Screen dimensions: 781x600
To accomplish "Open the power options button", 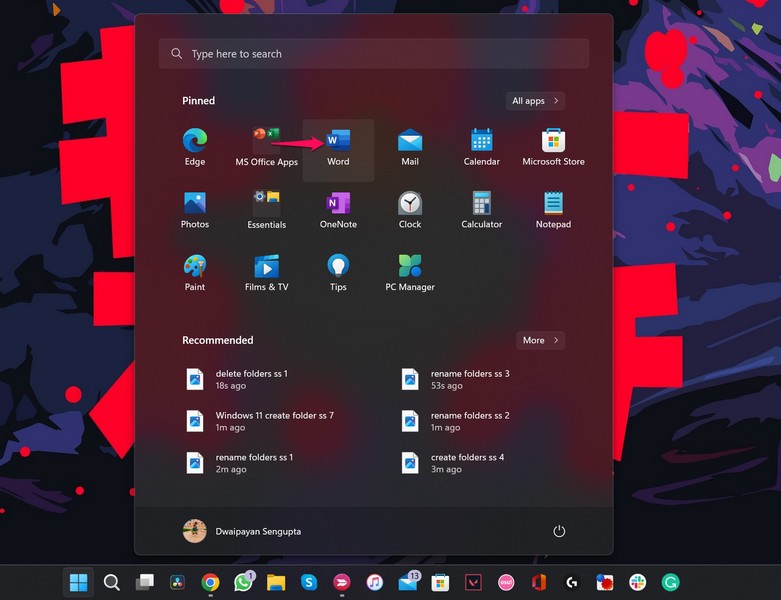I will coord(559,531).
